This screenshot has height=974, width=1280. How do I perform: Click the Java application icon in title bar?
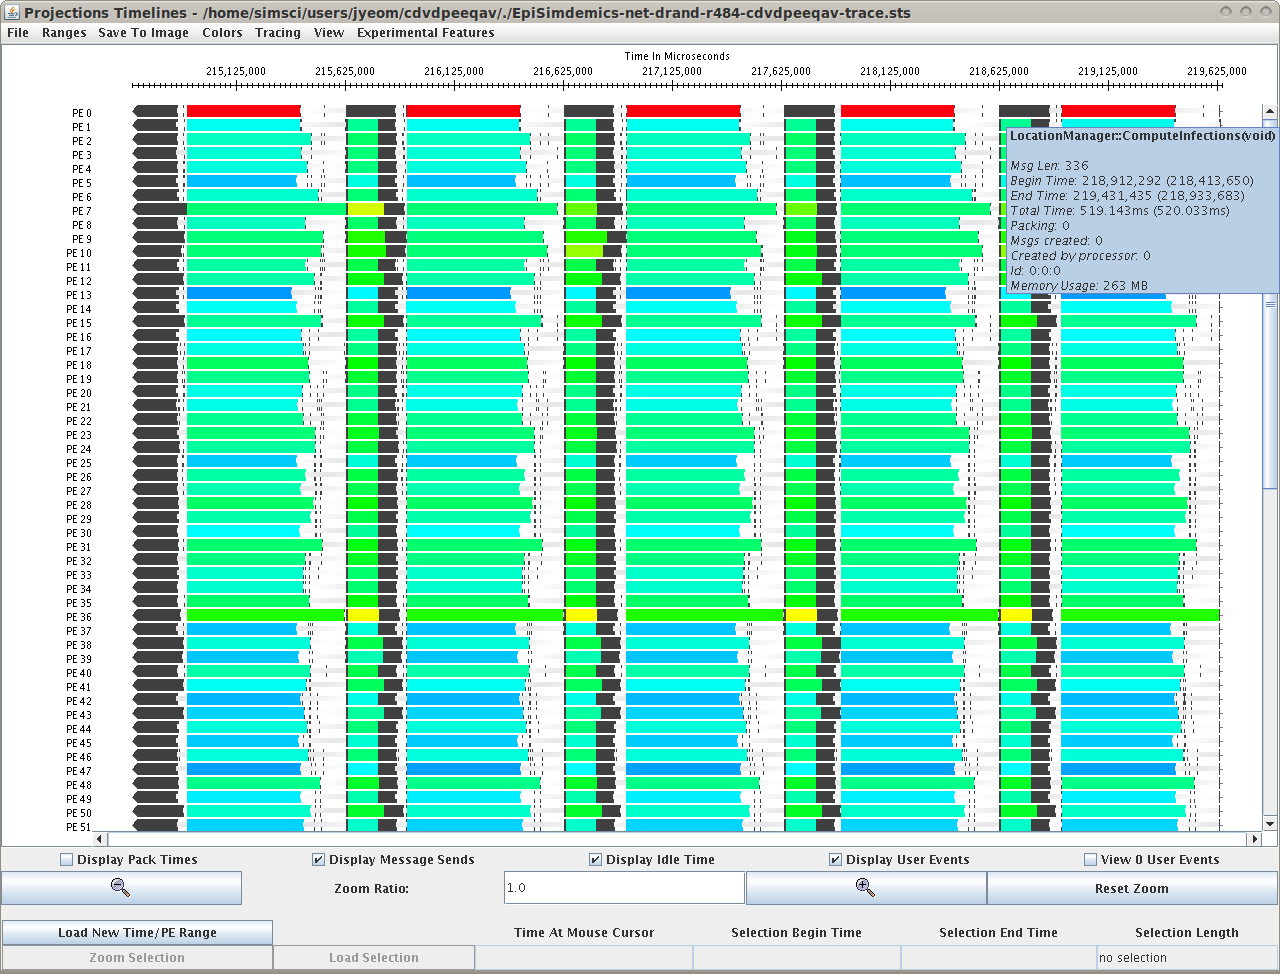tap(12, 12)
